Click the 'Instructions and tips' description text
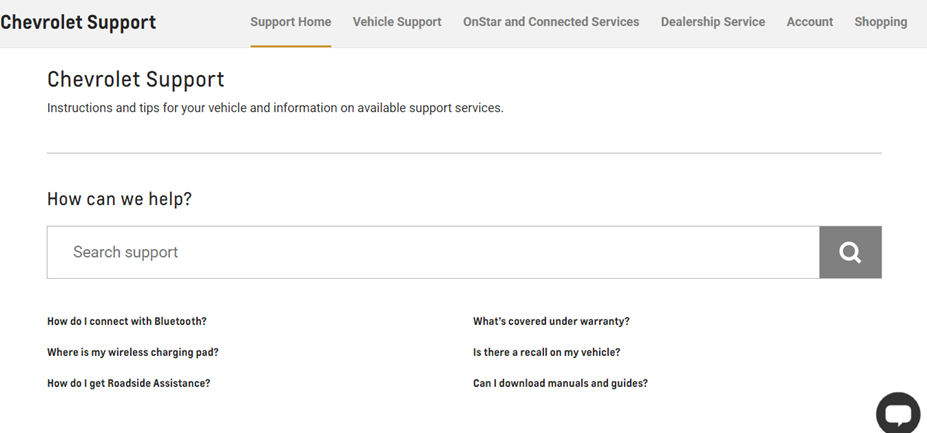The height and width of the screenshot is (433, 927). [275, 108]
